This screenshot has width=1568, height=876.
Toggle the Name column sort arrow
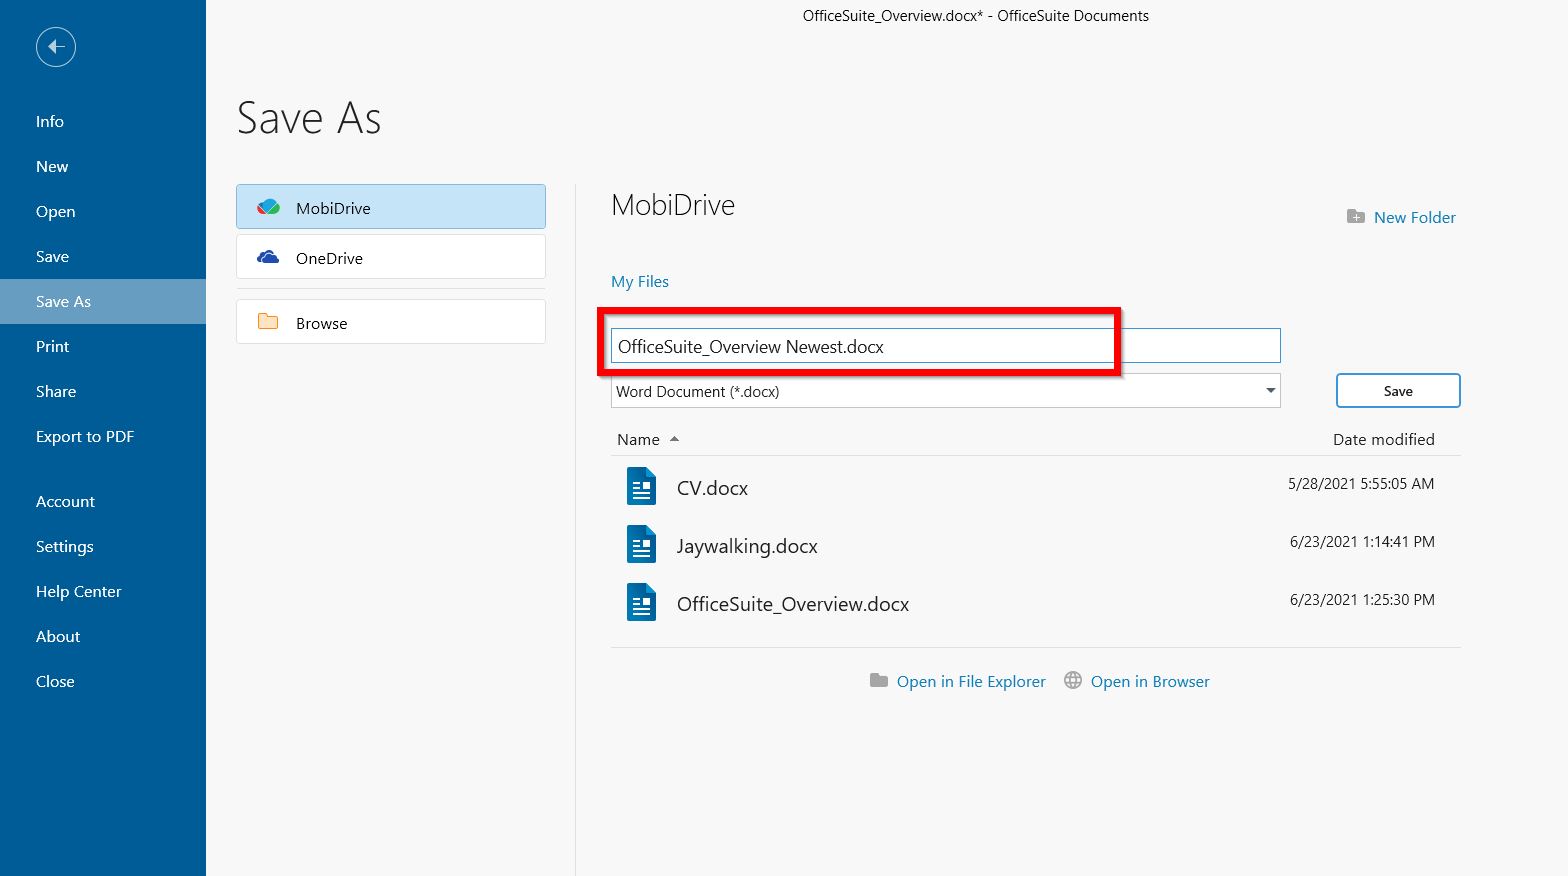[674, 439]
